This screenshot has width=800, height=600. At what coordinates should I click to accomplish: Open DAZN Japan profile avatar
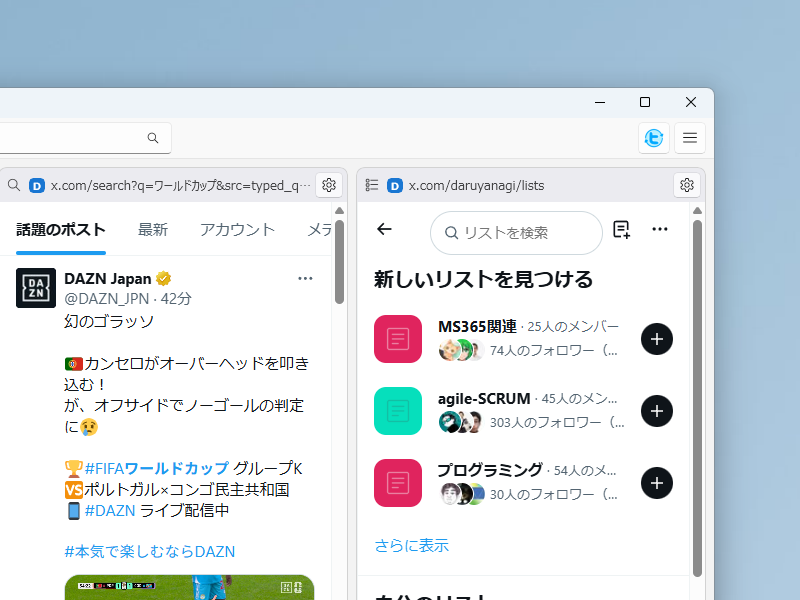point(36,288)
